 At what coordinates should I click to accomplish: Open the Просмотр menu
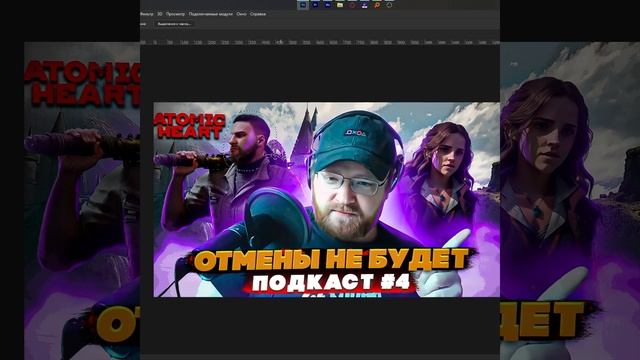[x=175, y=14]
